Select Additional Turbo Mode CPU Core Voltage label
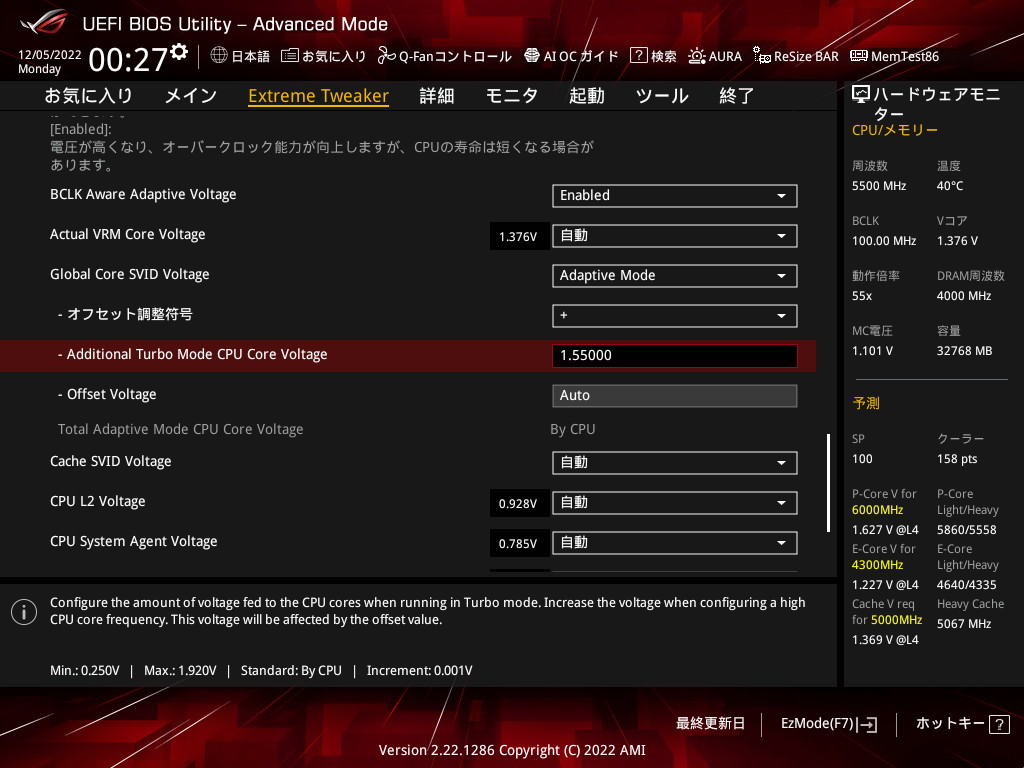1024x768 pixels. coord(197,355)
